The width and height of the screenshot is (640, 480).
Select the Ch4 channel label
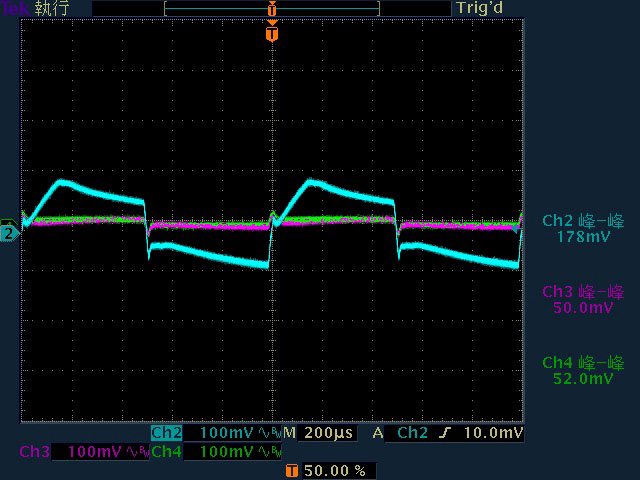point(166,452)
